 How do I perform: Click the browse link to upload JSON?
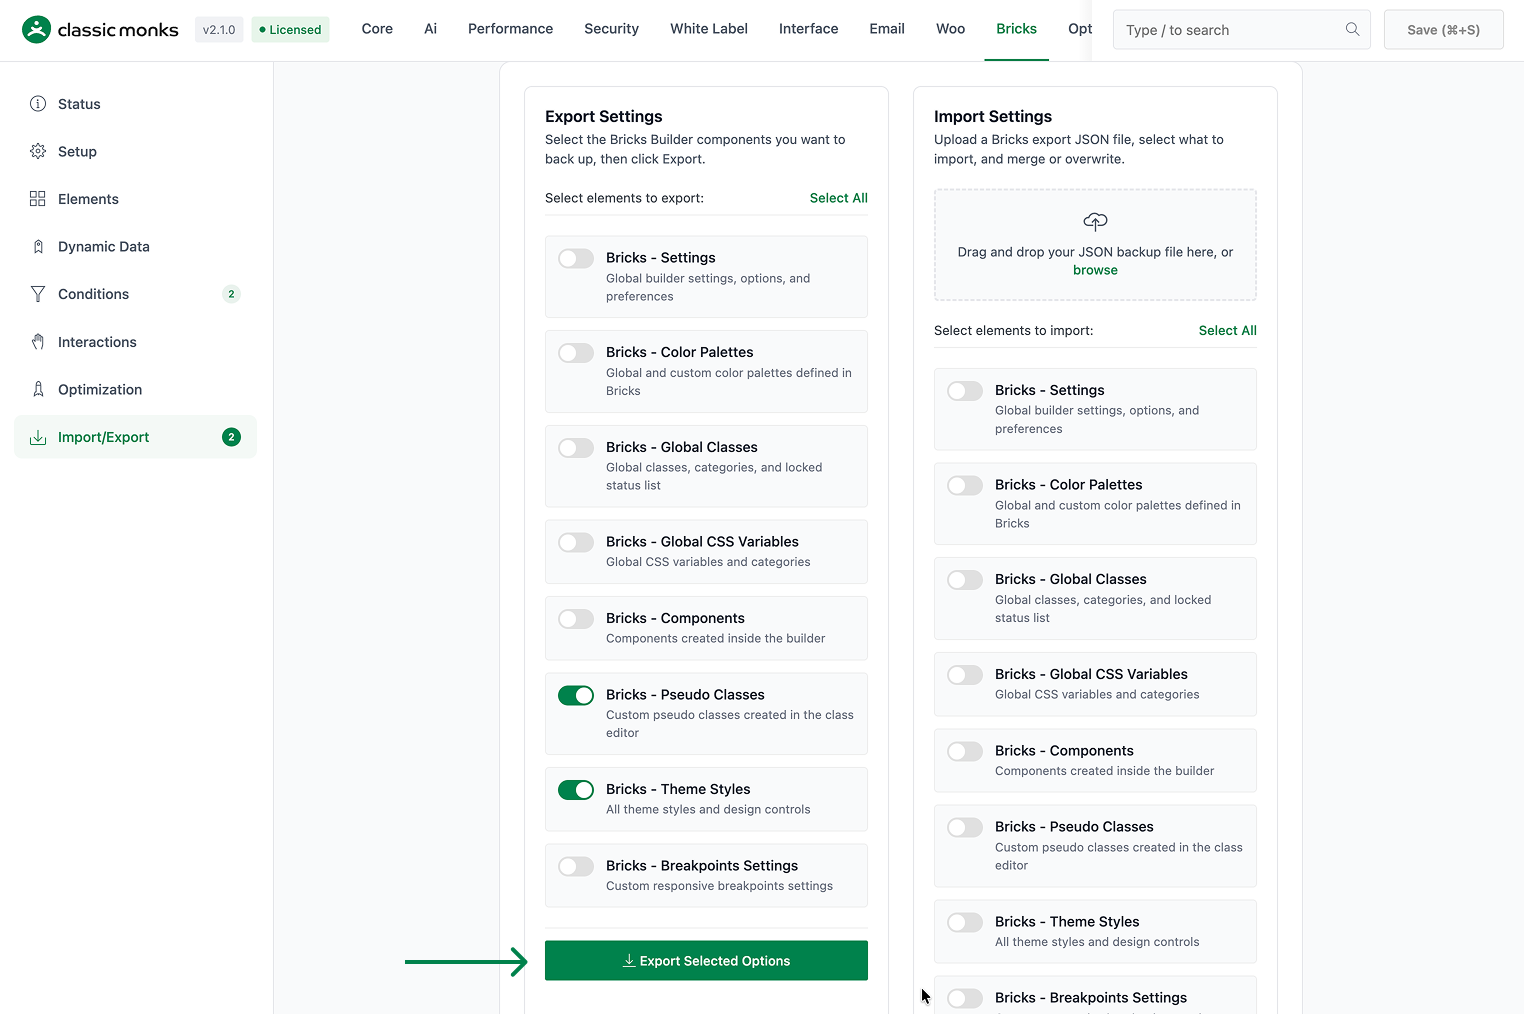[x=1095, y=270]
